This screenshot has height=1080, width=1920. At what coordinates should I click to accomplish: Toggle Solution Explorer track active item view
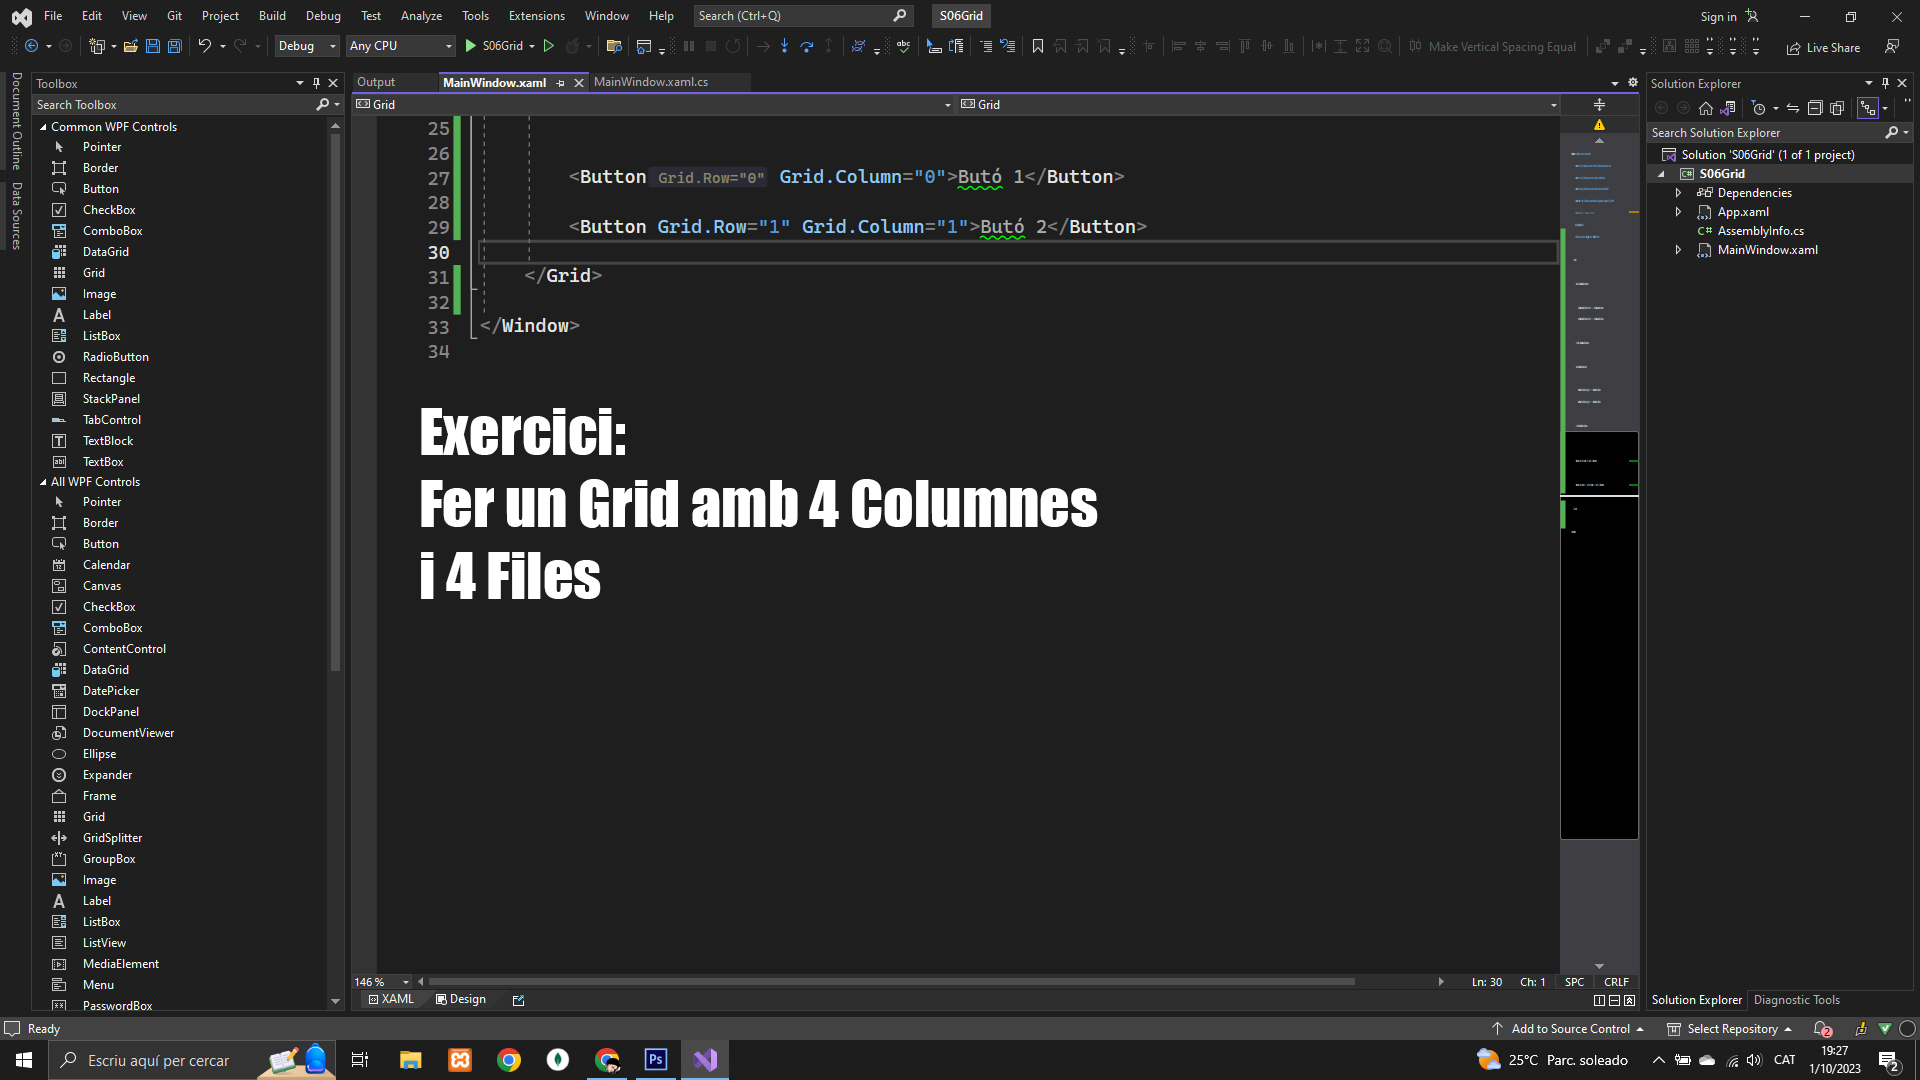1867,108
